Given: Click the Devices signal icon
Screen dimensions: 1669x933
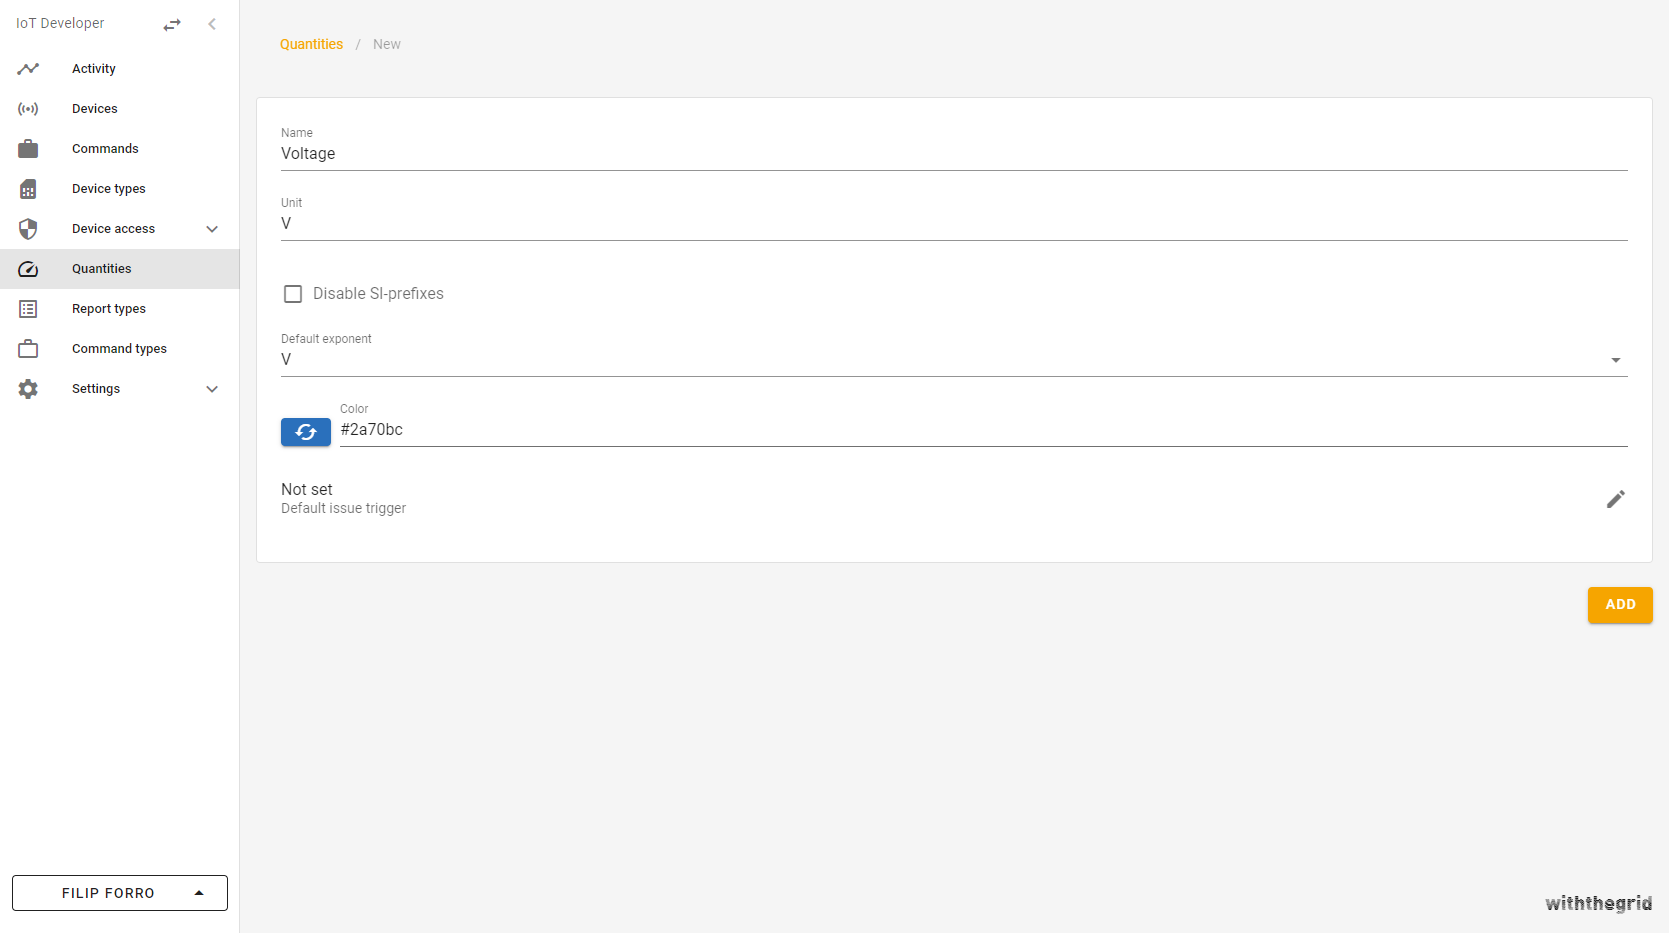Looking at the screenshot, I should (x=28, y=109).
